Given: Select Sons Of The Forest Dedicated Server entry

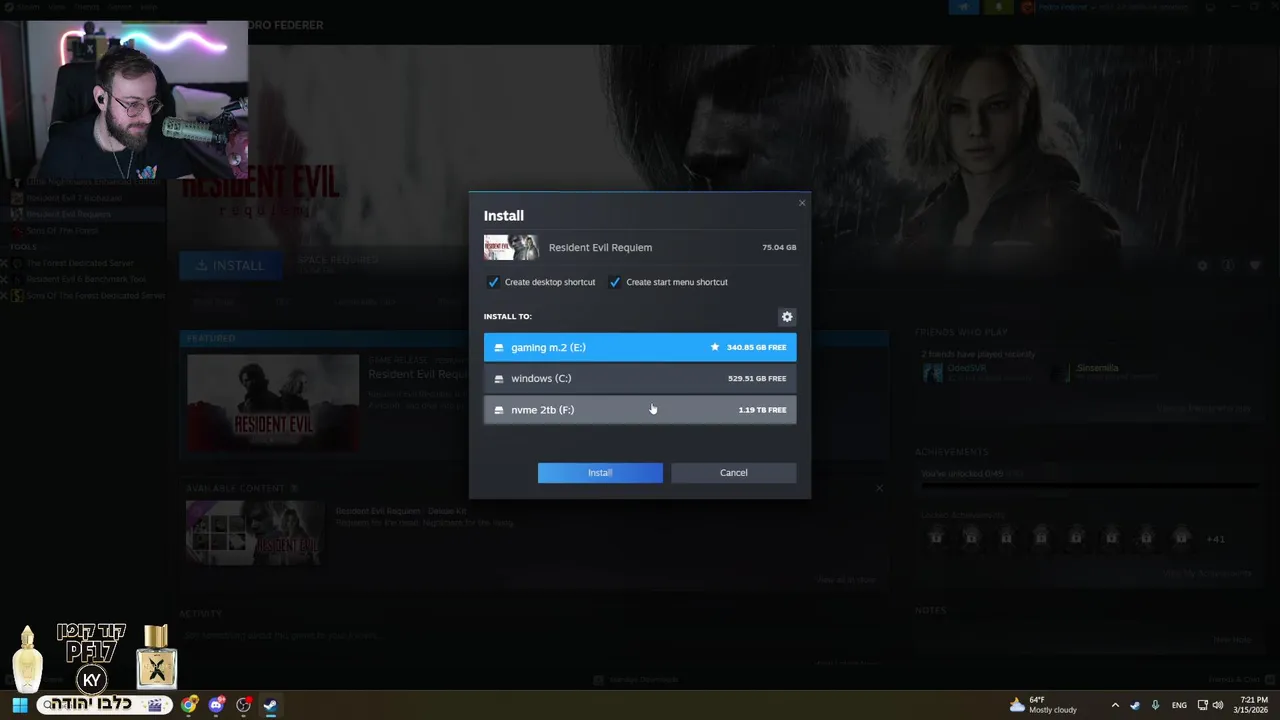Looking at the screenshot, I should [95, 296].
